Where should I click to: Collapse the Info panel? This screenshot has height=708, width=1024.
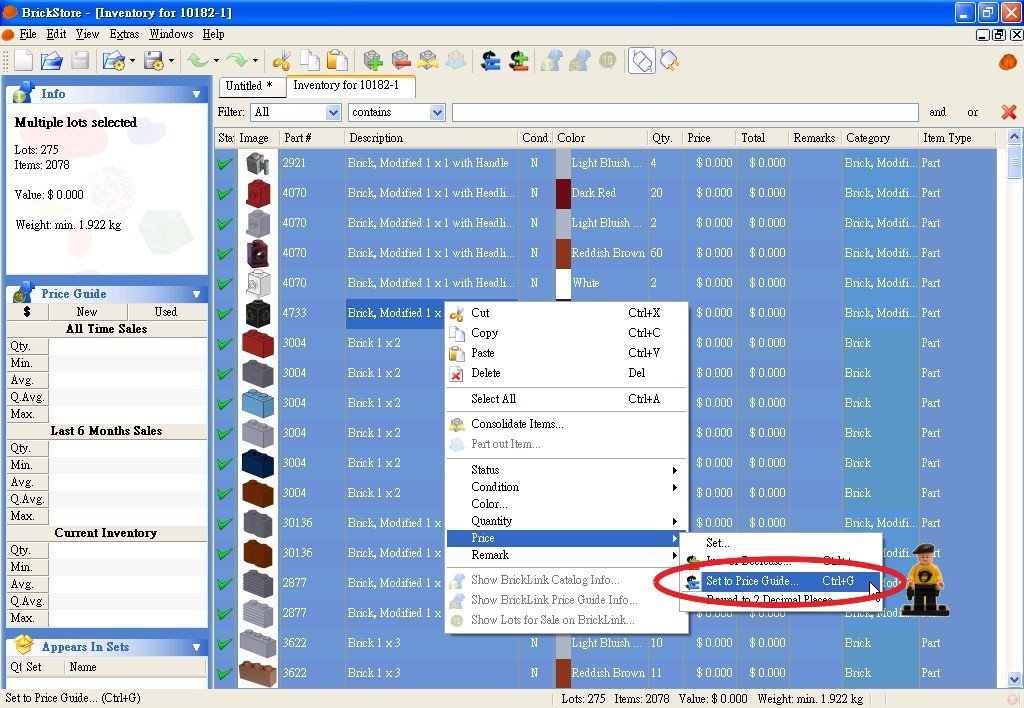coord(196,95)
